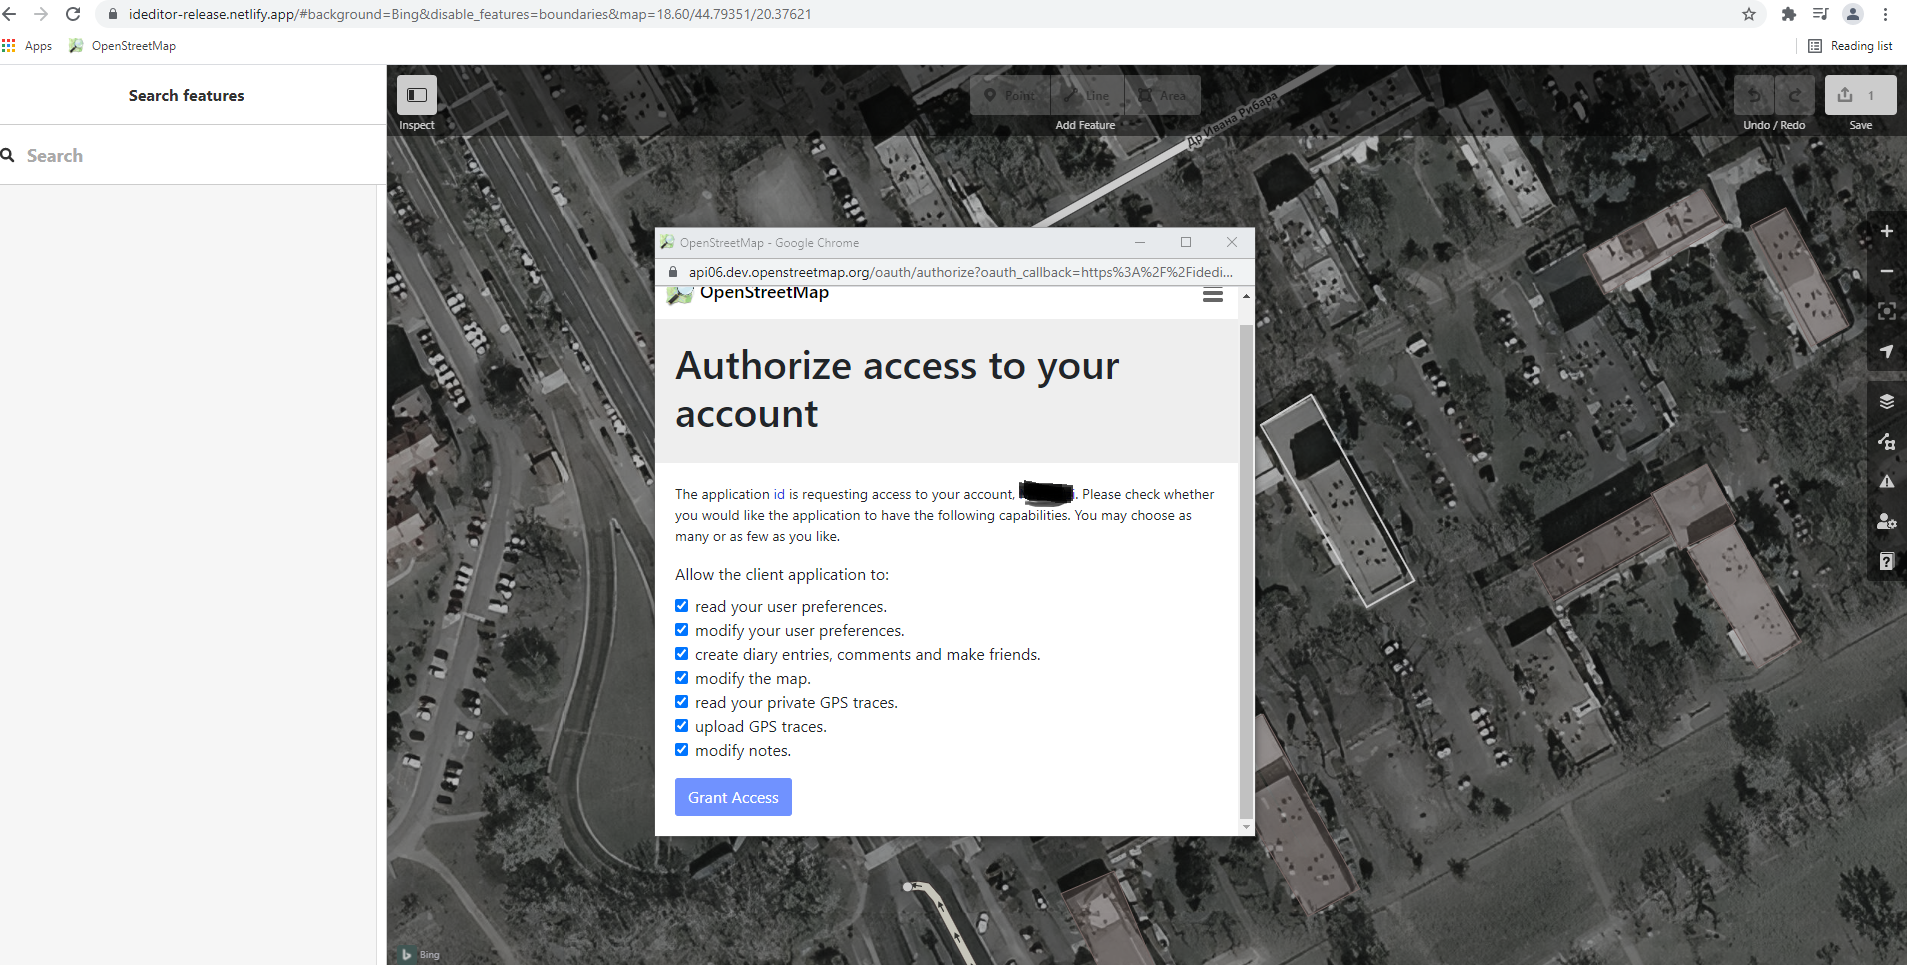Click the browser forward arrow

(x=41, y=14)
